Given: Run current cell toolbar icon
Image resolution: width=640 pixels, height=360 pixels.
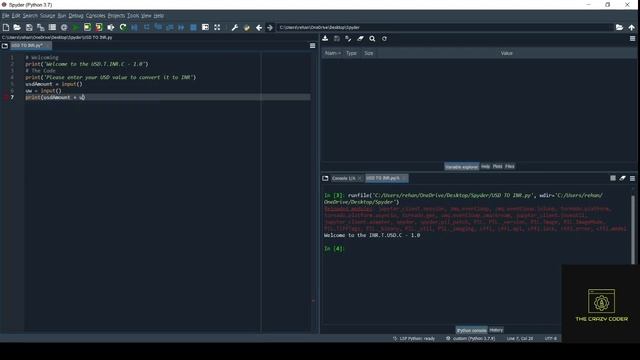Looking at the screenshot, I should click(x=87, y=27).
